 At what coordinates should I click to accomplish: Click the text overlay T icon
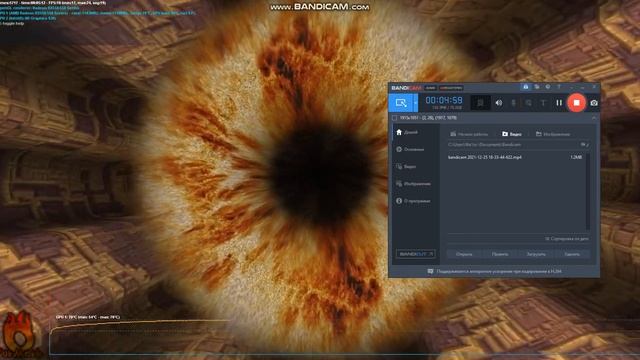[543, 103]
